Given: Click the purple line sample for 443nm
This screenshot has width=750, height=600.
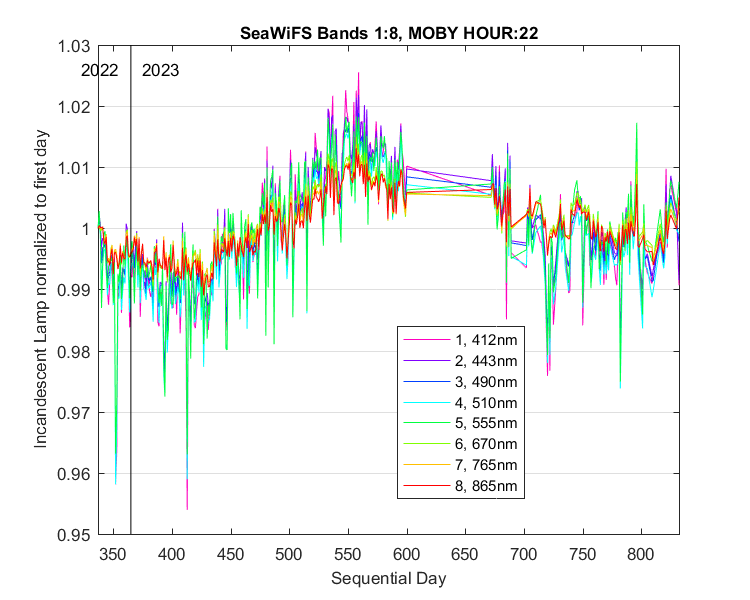Looking at the screenshot, I should click(427, 361).
